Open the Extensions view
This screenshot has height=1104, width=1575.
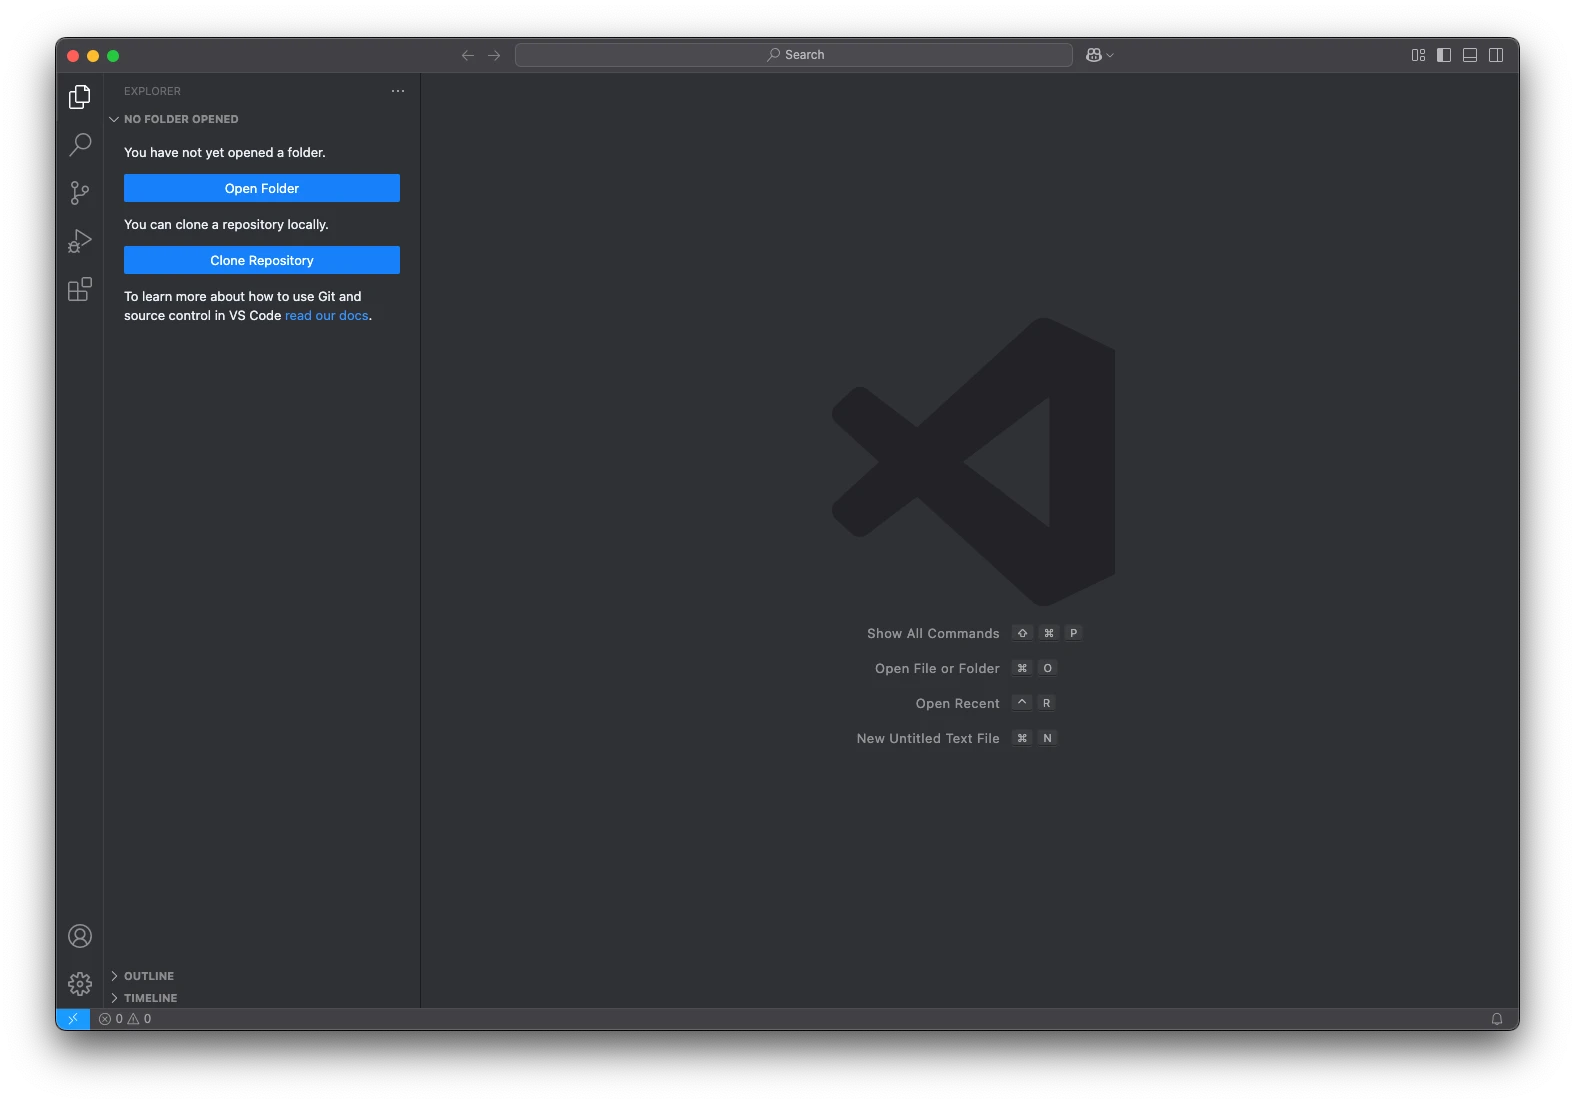pos(80,289)
